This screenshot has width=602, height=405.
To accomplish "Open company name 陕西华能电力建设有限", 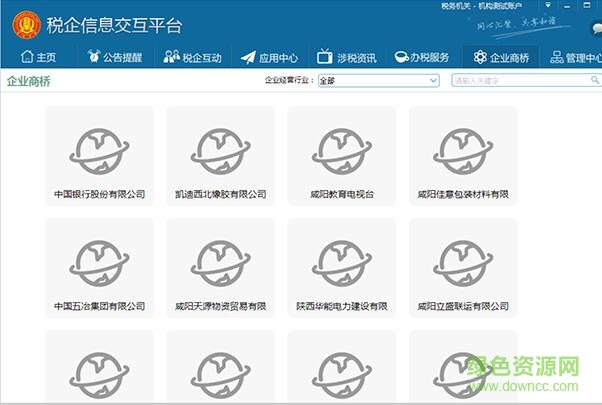I will (x=342, y=306).
